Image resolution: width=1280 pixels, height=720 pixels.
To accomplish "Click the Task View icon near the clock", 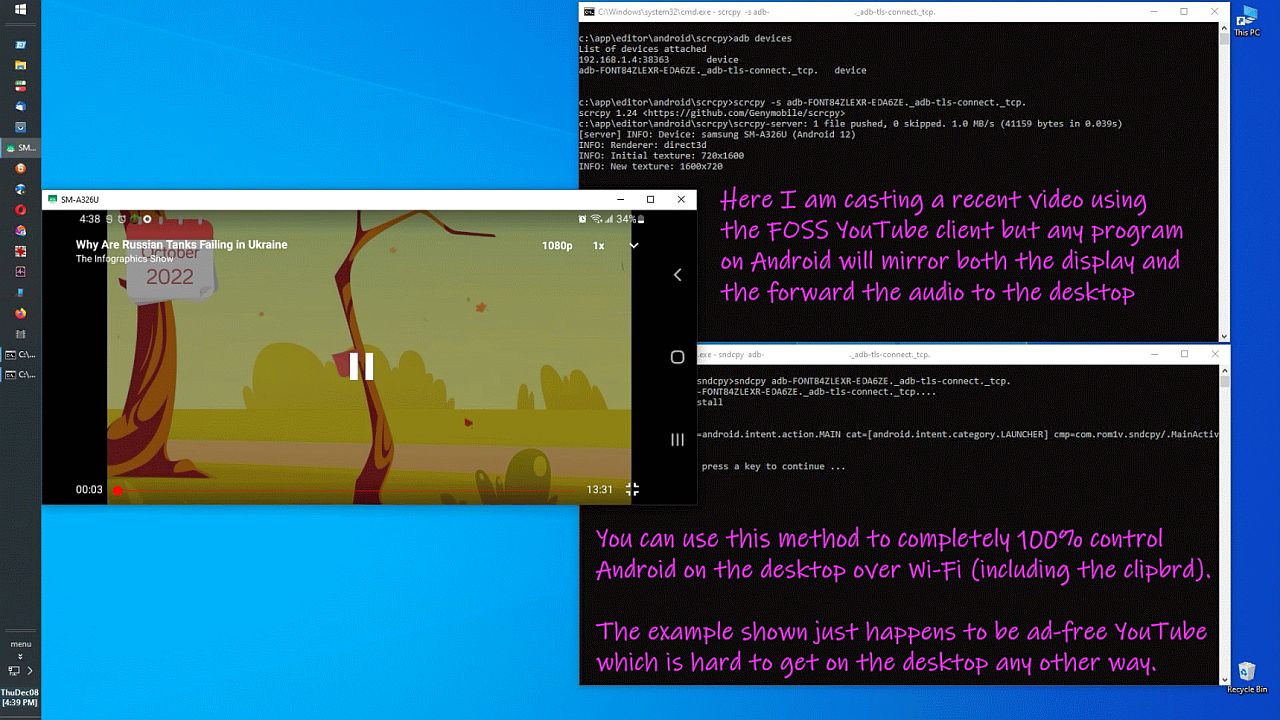I will coord(14,671).
